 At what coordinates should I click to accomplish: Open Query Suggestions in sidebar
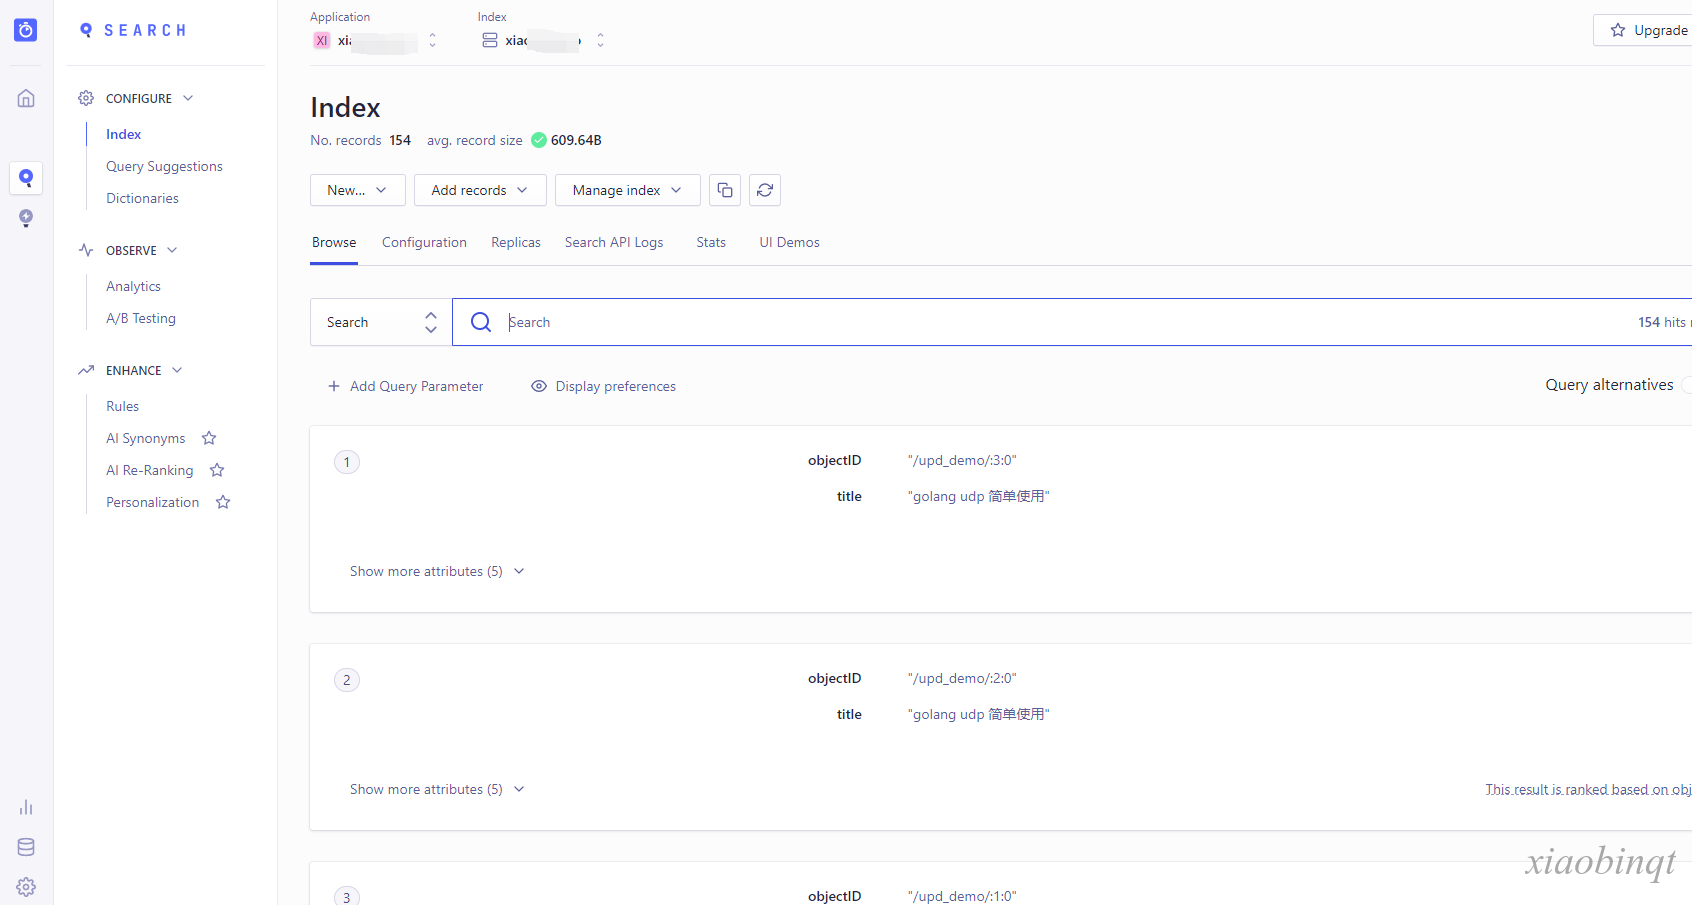(x=164, y=166)
